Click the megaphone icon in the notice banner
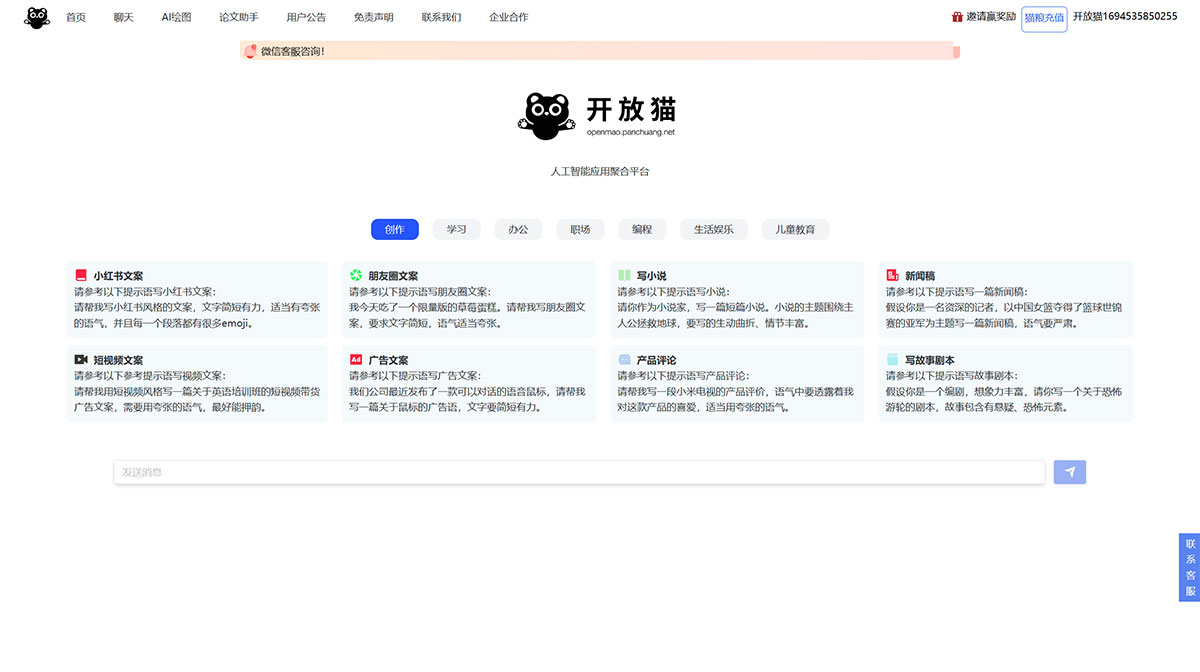Screen dimensions: 1200x672 pyautogui.click(x=250, y=50)
